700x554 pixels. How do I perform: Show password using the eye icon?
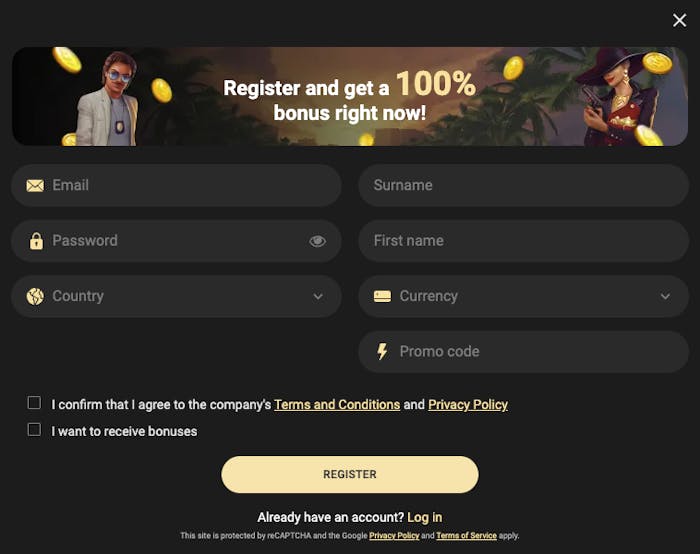(x=318, y=241)
